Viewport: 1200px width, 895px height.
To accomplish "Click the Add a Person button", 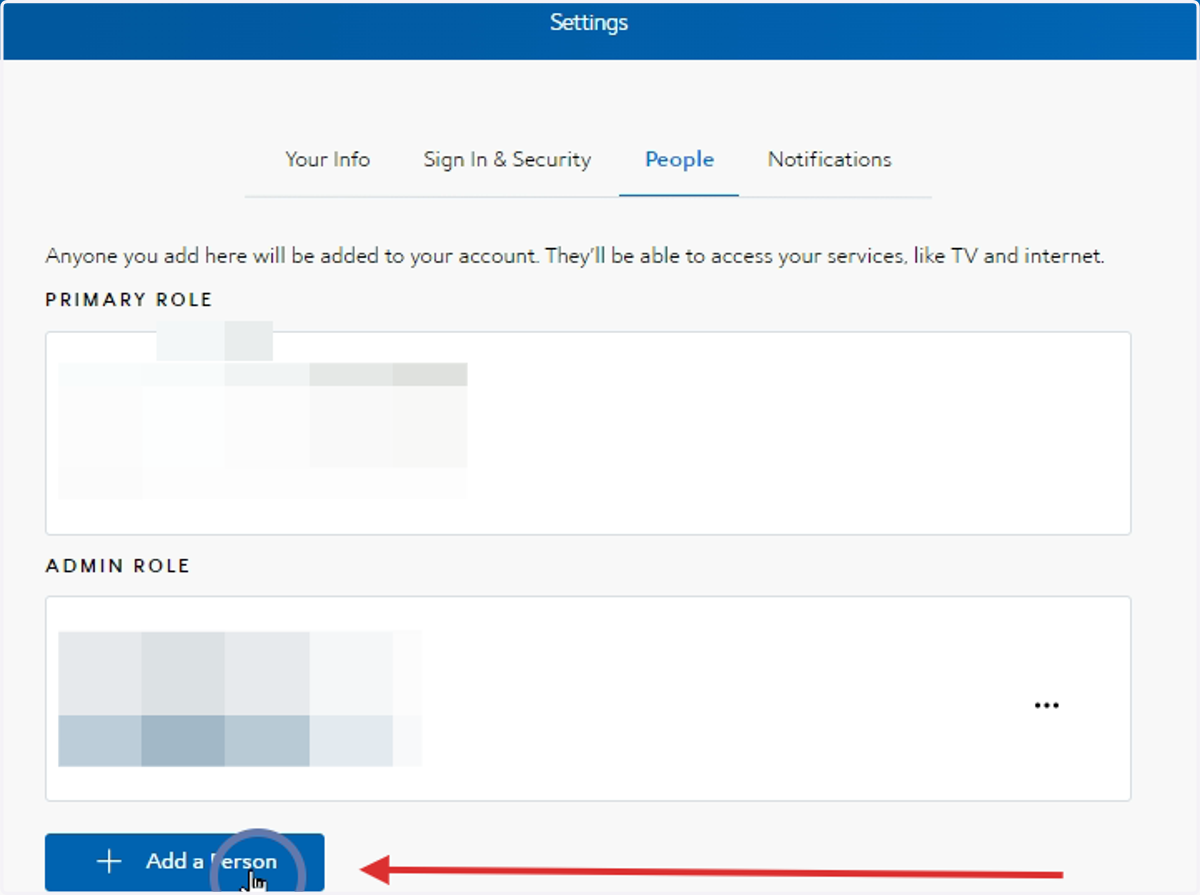I will [x=185, y=862].
